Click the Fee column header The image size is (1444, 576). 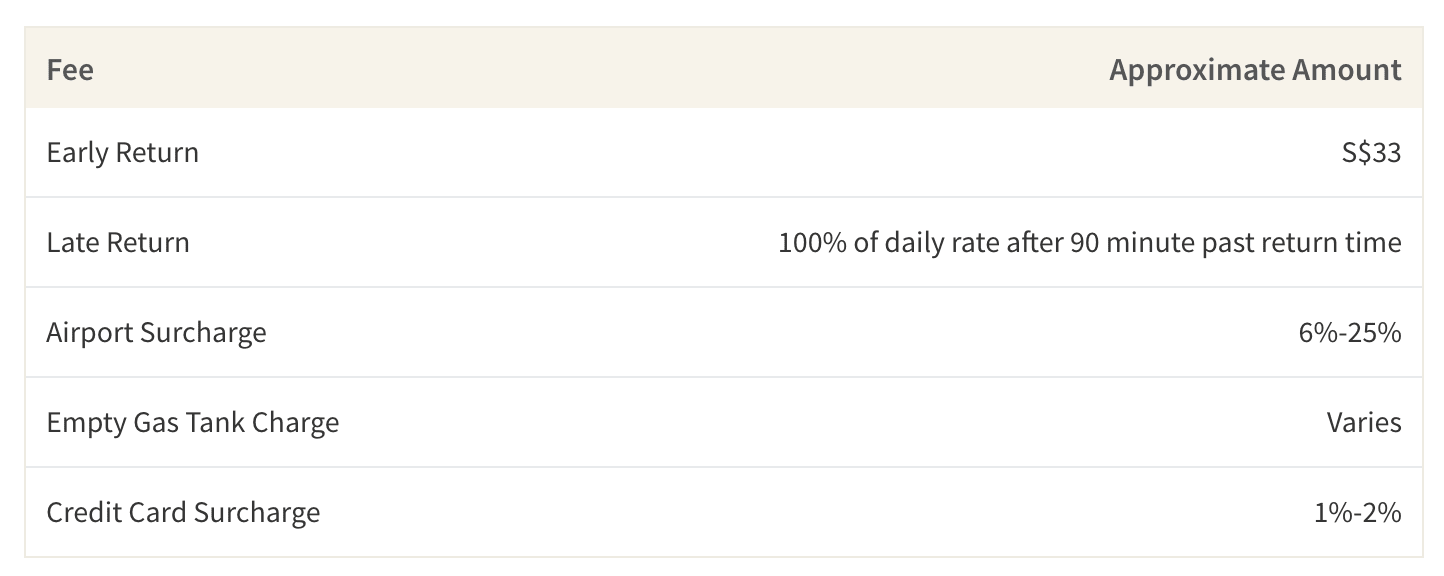(70, 70)
